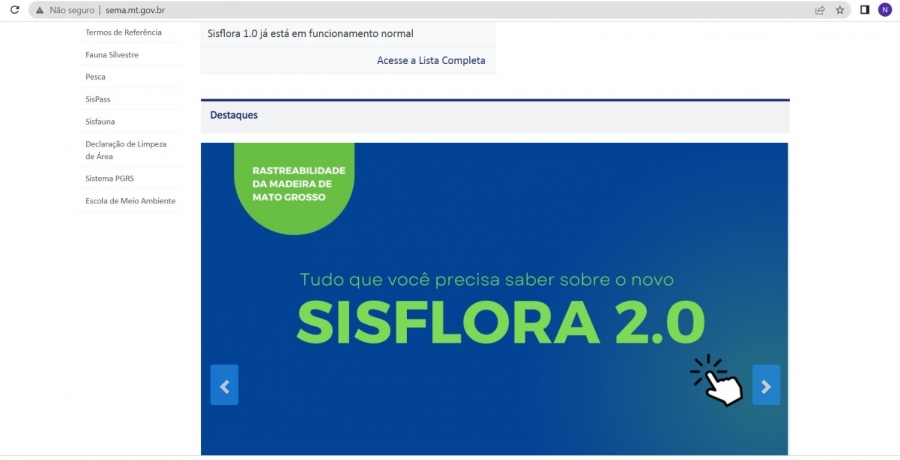Reload the page with the refresh icon
This screenshot has width=900, height=460.
[x=15, y=10]
